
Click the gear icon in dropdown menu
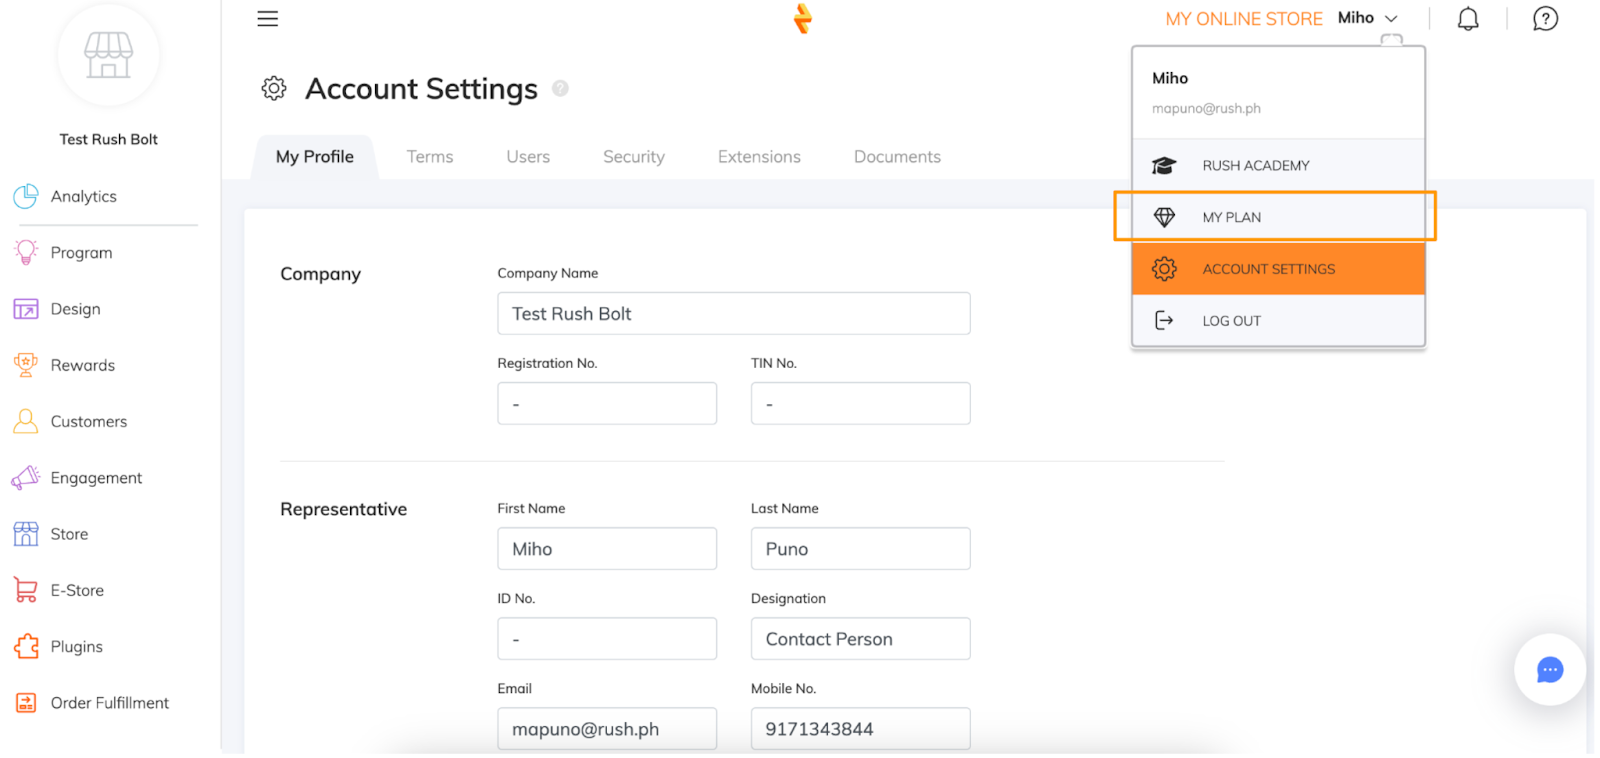tap(1164, 268)
